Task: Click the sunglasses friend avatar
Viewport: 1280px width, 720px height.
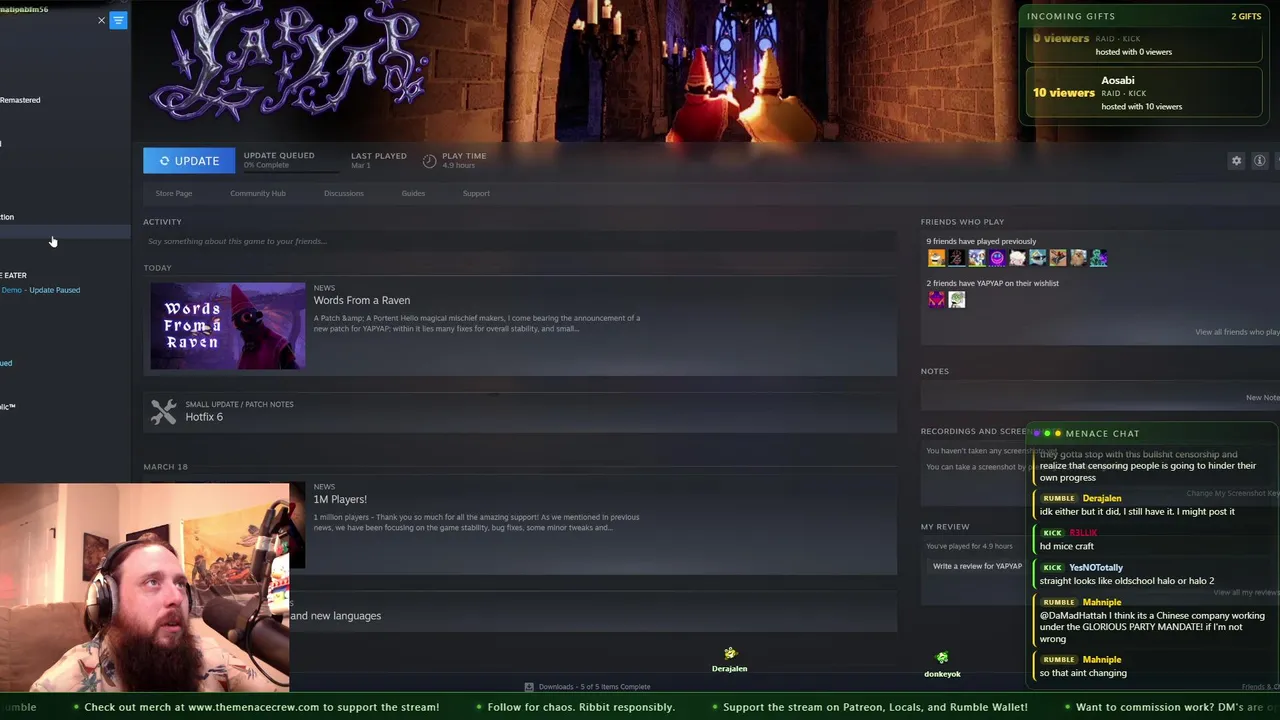Action: pos(1038,258)
